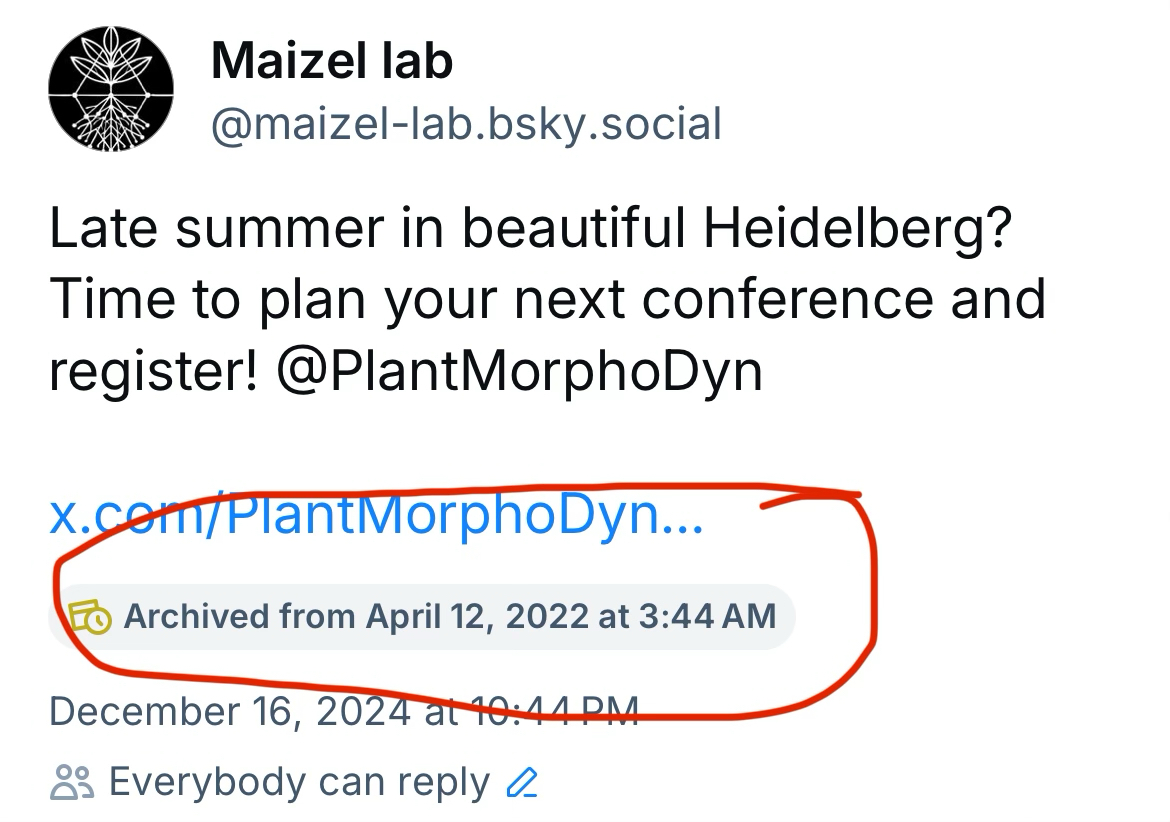Viewport: 1170px width, 822px height.
Task: Click the December 16, 2024 post date
Action: pos(228,711)
